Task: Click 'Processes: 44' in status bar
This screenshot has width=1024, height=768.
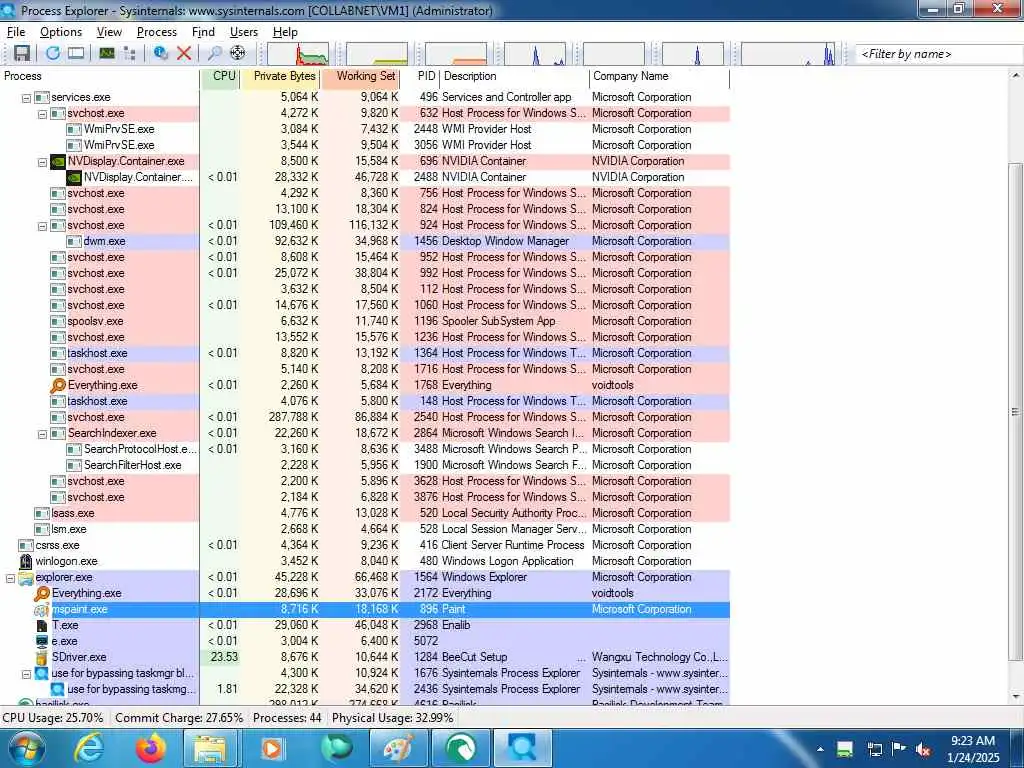Action: pos(287,718)
